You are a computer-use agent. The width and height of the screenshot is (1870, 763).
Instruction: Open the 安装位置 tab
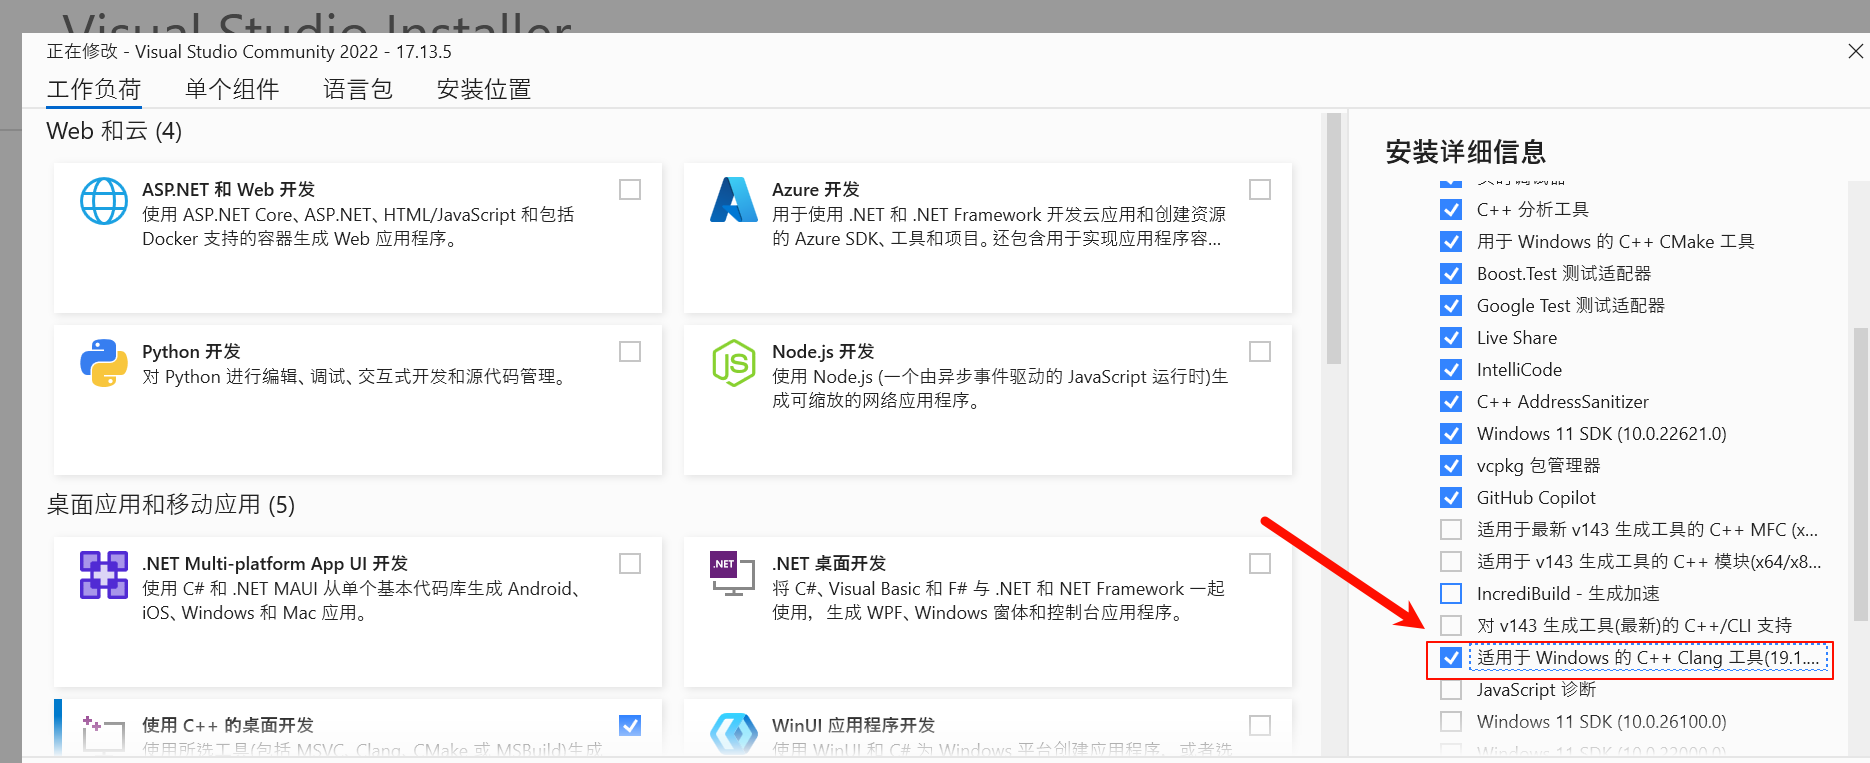(x=484, y=89)
